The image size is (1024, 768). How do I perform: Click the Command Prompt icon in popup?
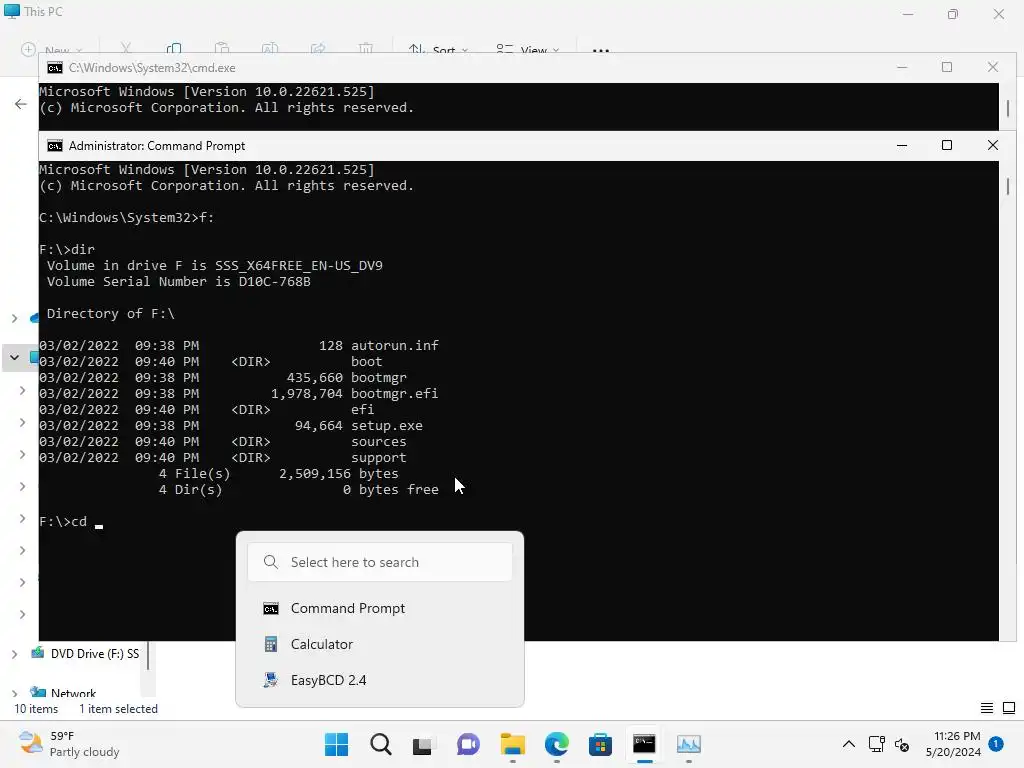click(x=270, y=609)
